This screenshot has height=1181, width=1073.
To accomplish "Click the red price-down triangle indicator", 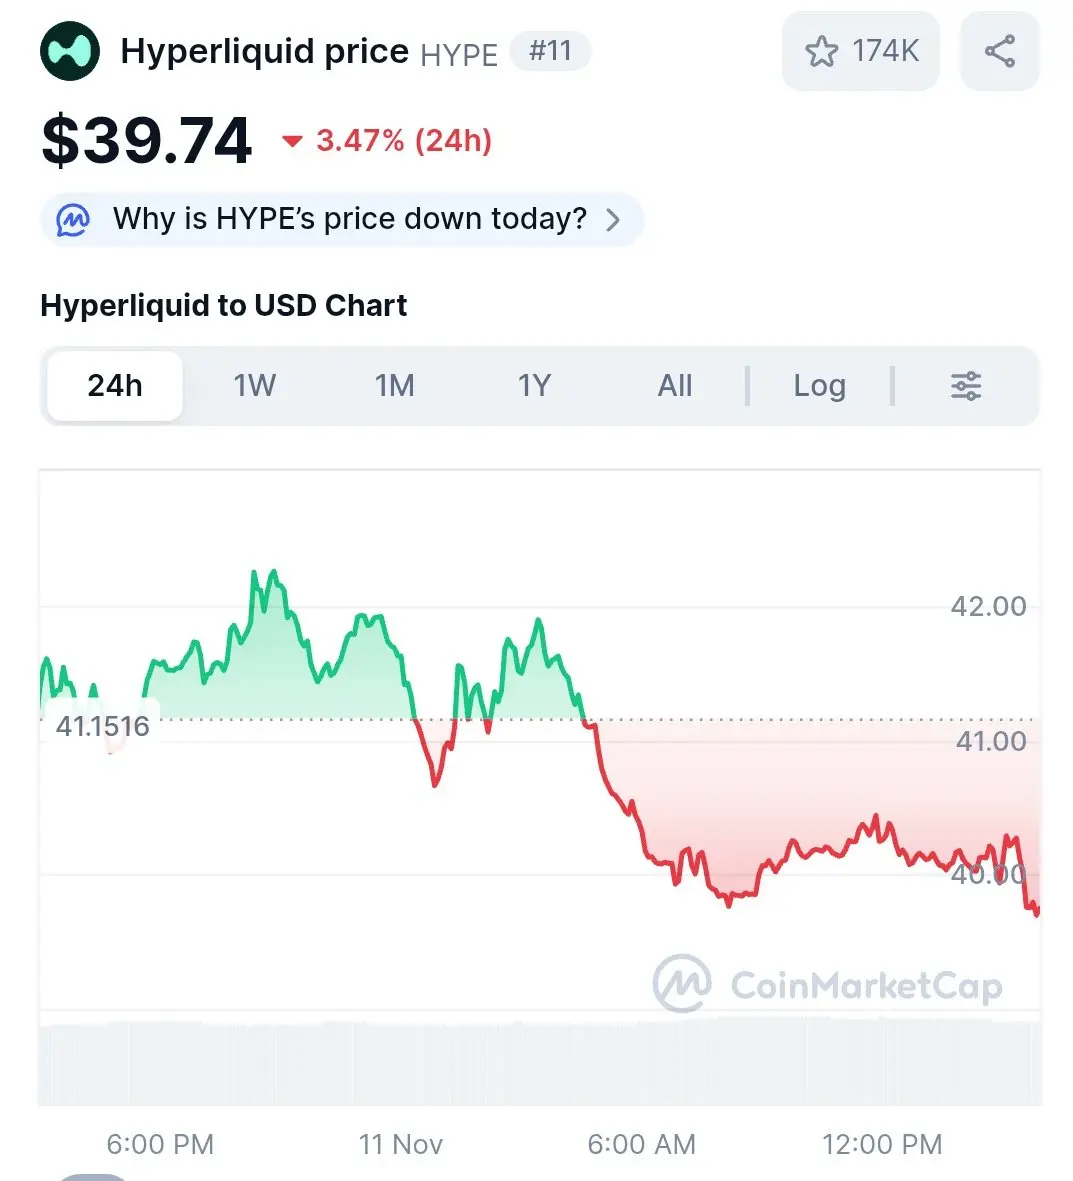I will tap(292, 141).
